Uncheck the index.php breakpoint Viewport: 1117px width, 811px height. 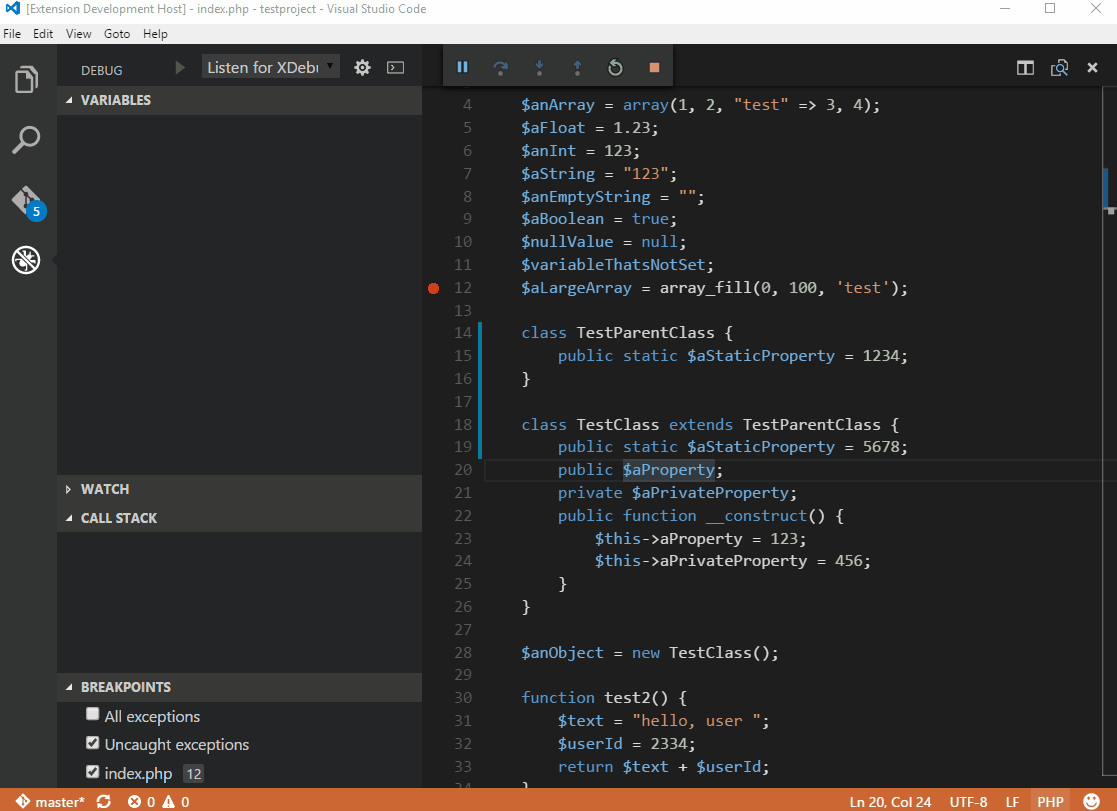(93, 772)
